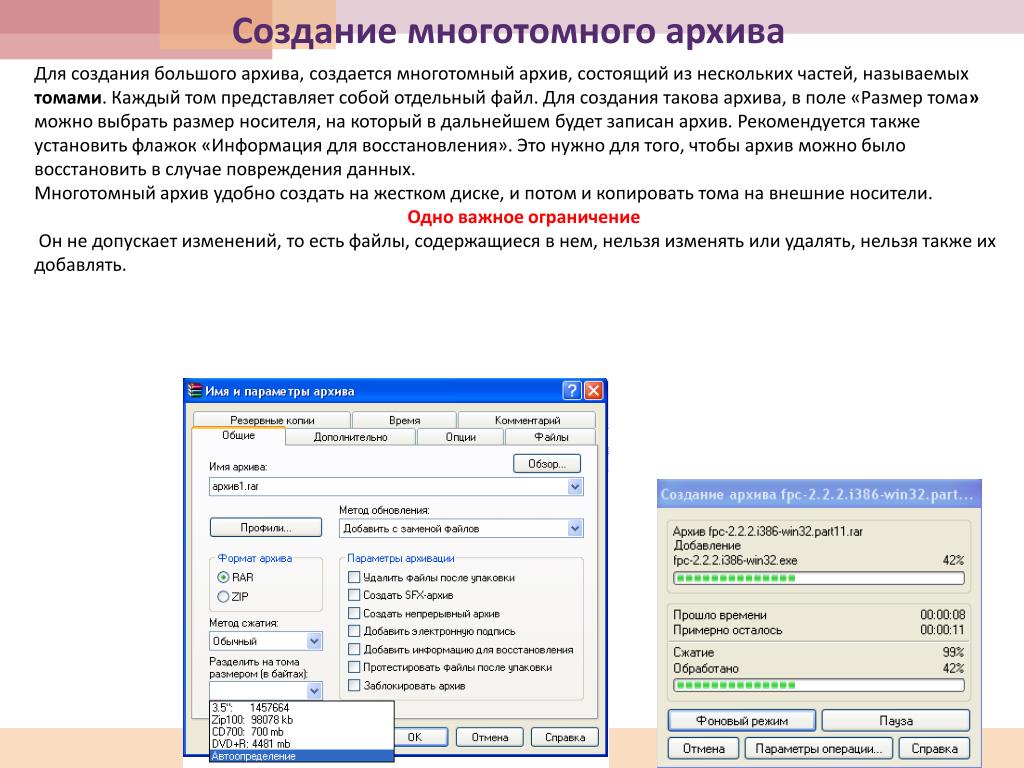Click the Сжатие value 99%
The image size is (1024, 768).
[x=953, y=652]
